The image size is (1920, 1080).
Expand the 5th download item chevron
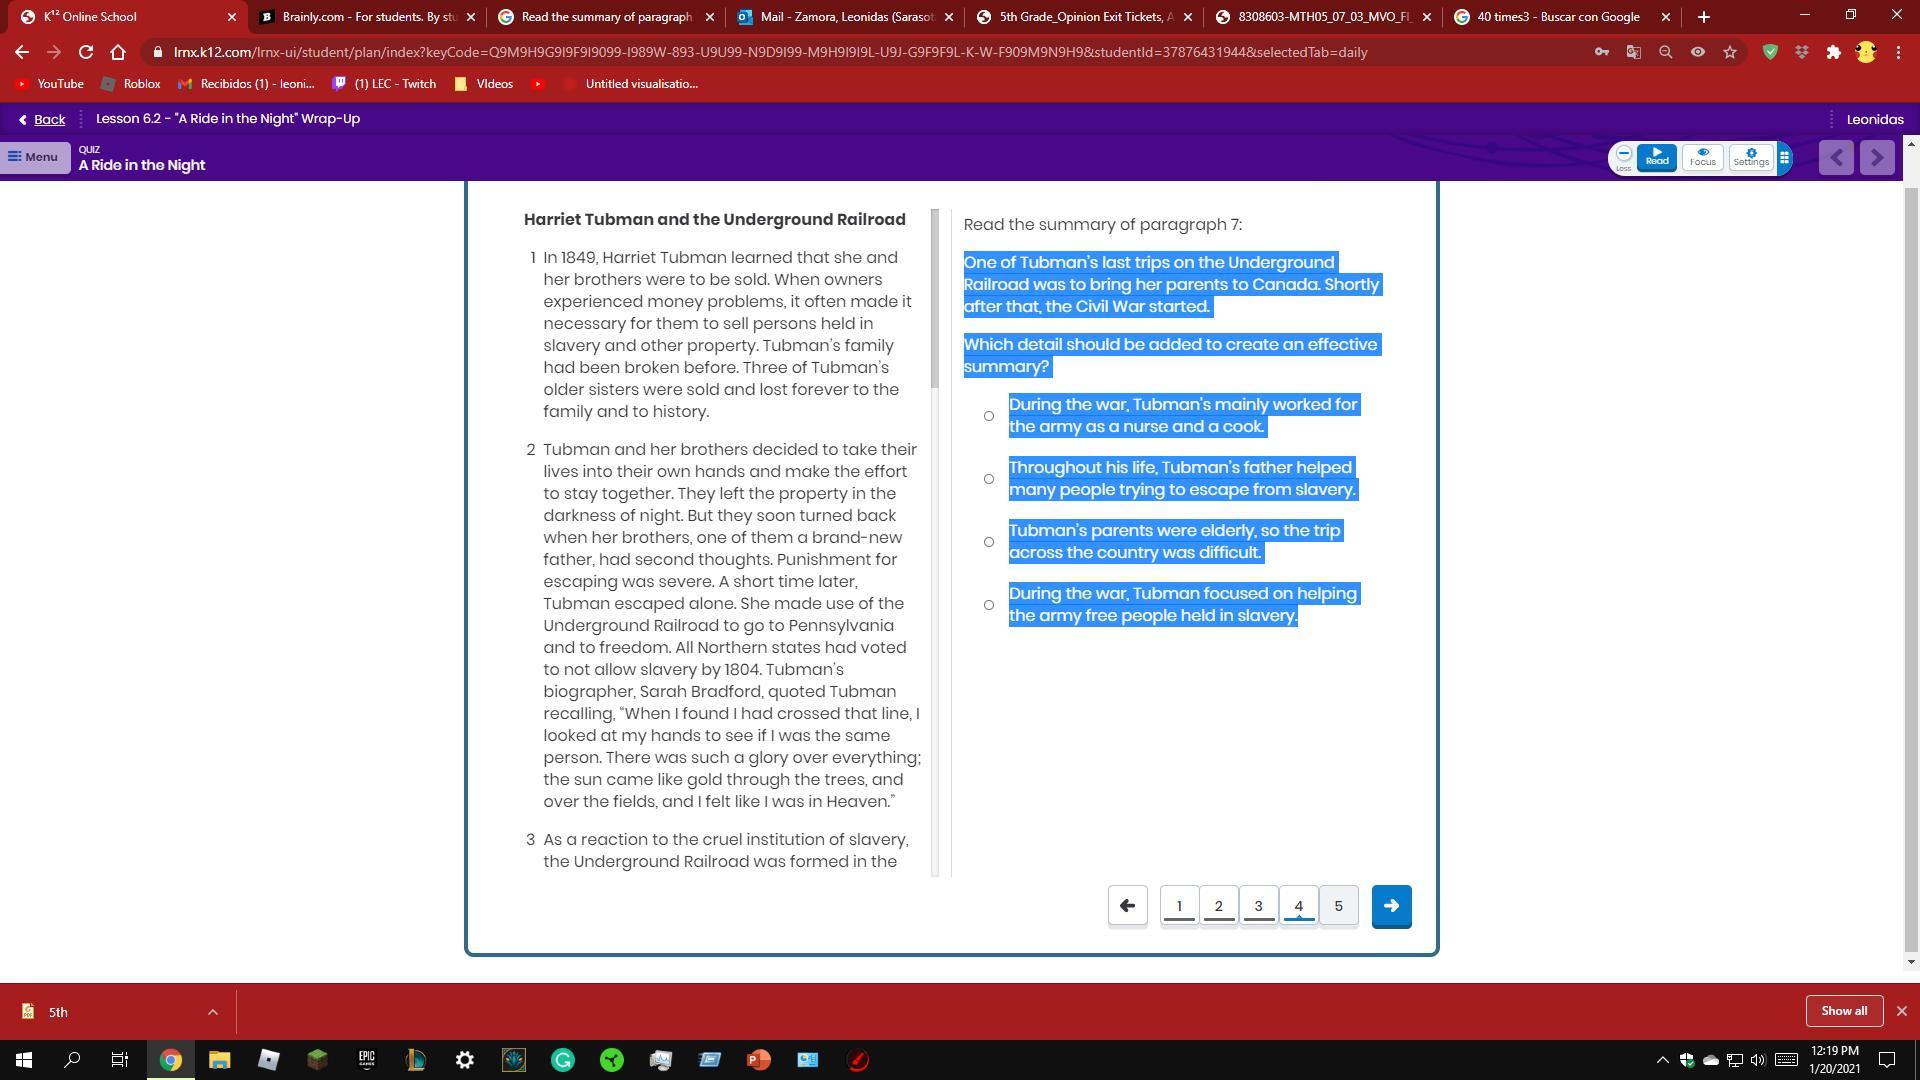point(212,1012)
